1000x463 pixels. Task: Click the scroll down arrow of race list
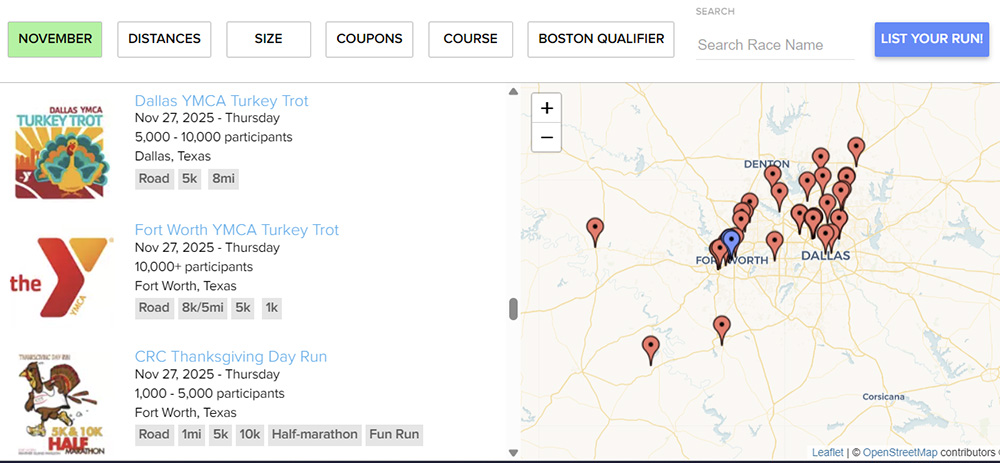(513, 453)
